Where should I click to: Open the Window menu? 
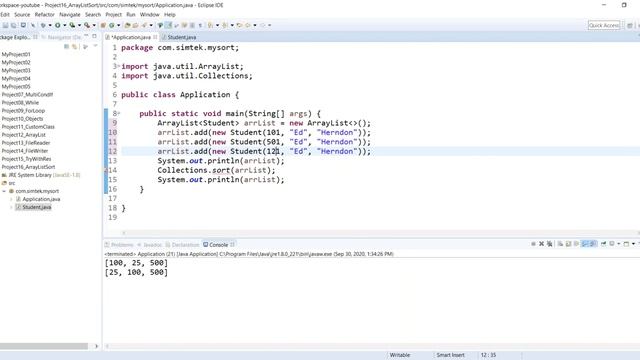[x=149, y=14]
